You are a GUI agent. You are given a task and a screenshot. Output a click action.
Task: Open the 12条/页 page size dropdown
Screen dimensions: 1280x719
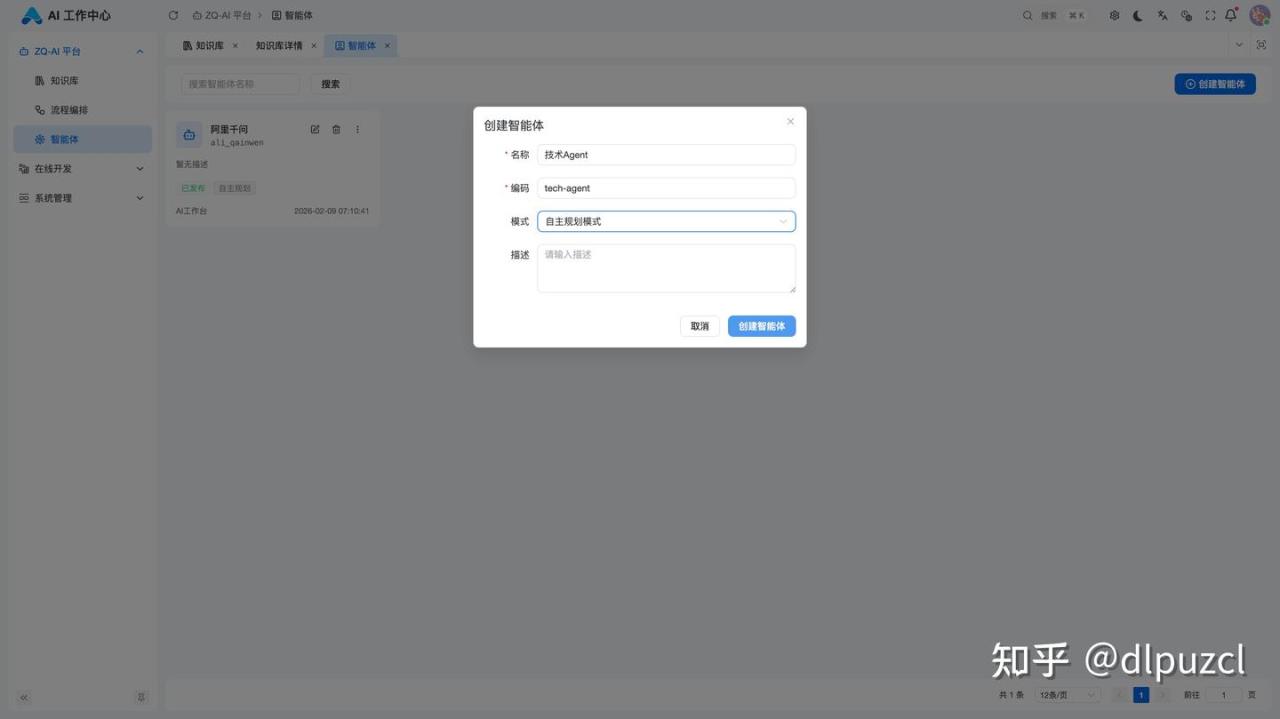pyautogui.click(x=1067, y=695)
